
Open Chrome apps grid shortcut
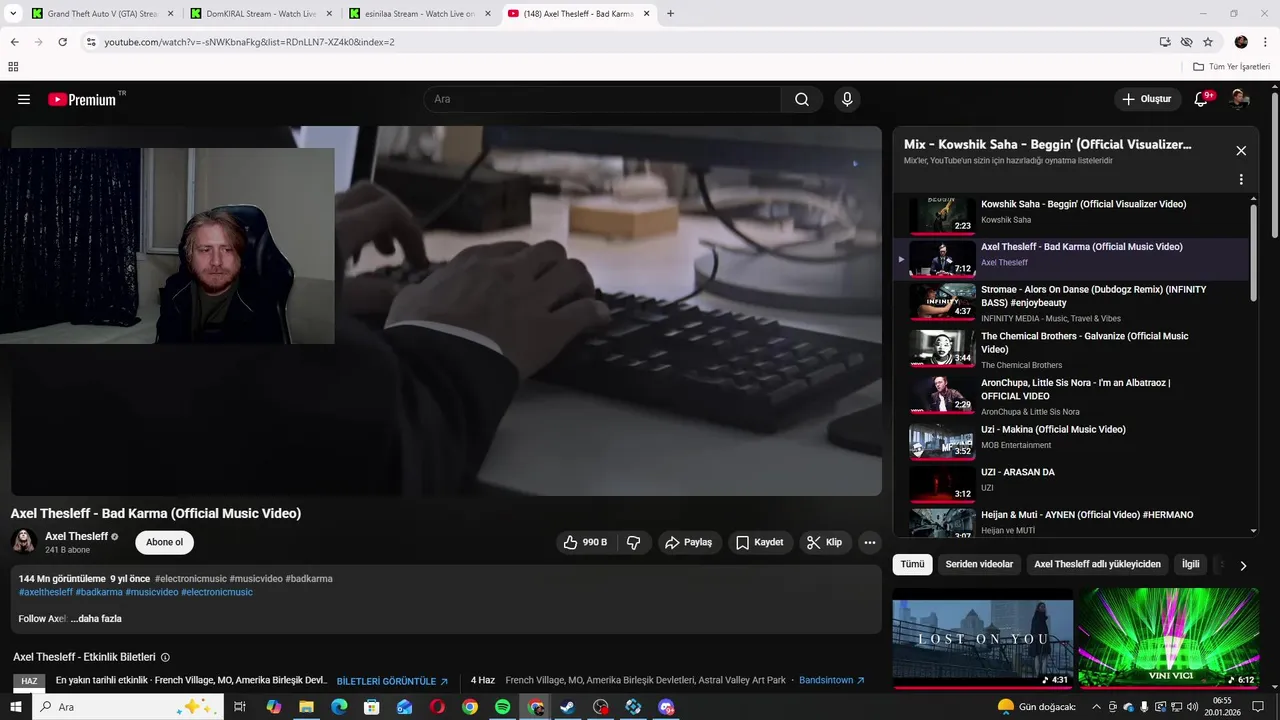click(x=13, y=67)
